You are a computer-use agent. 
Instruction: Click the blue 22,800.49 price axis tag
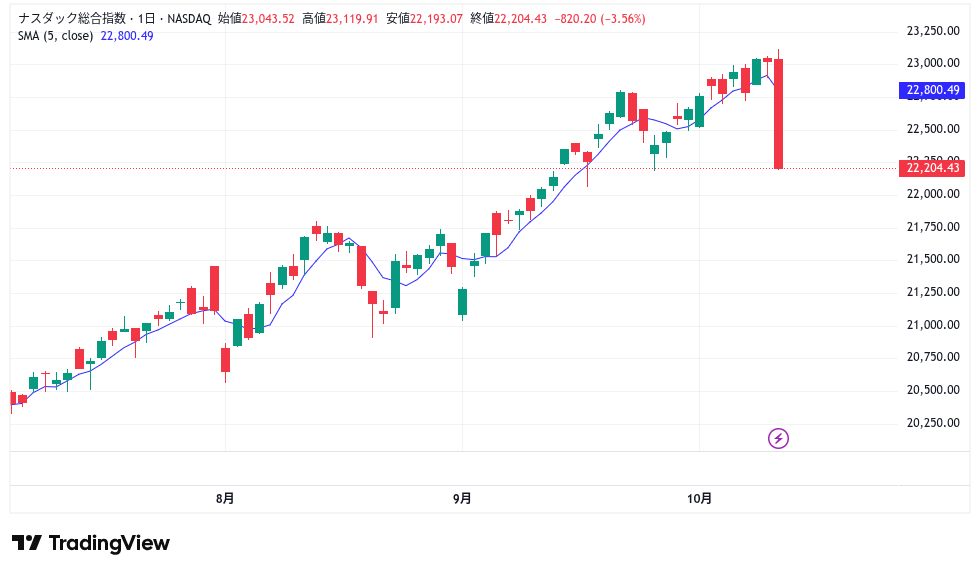932,91
